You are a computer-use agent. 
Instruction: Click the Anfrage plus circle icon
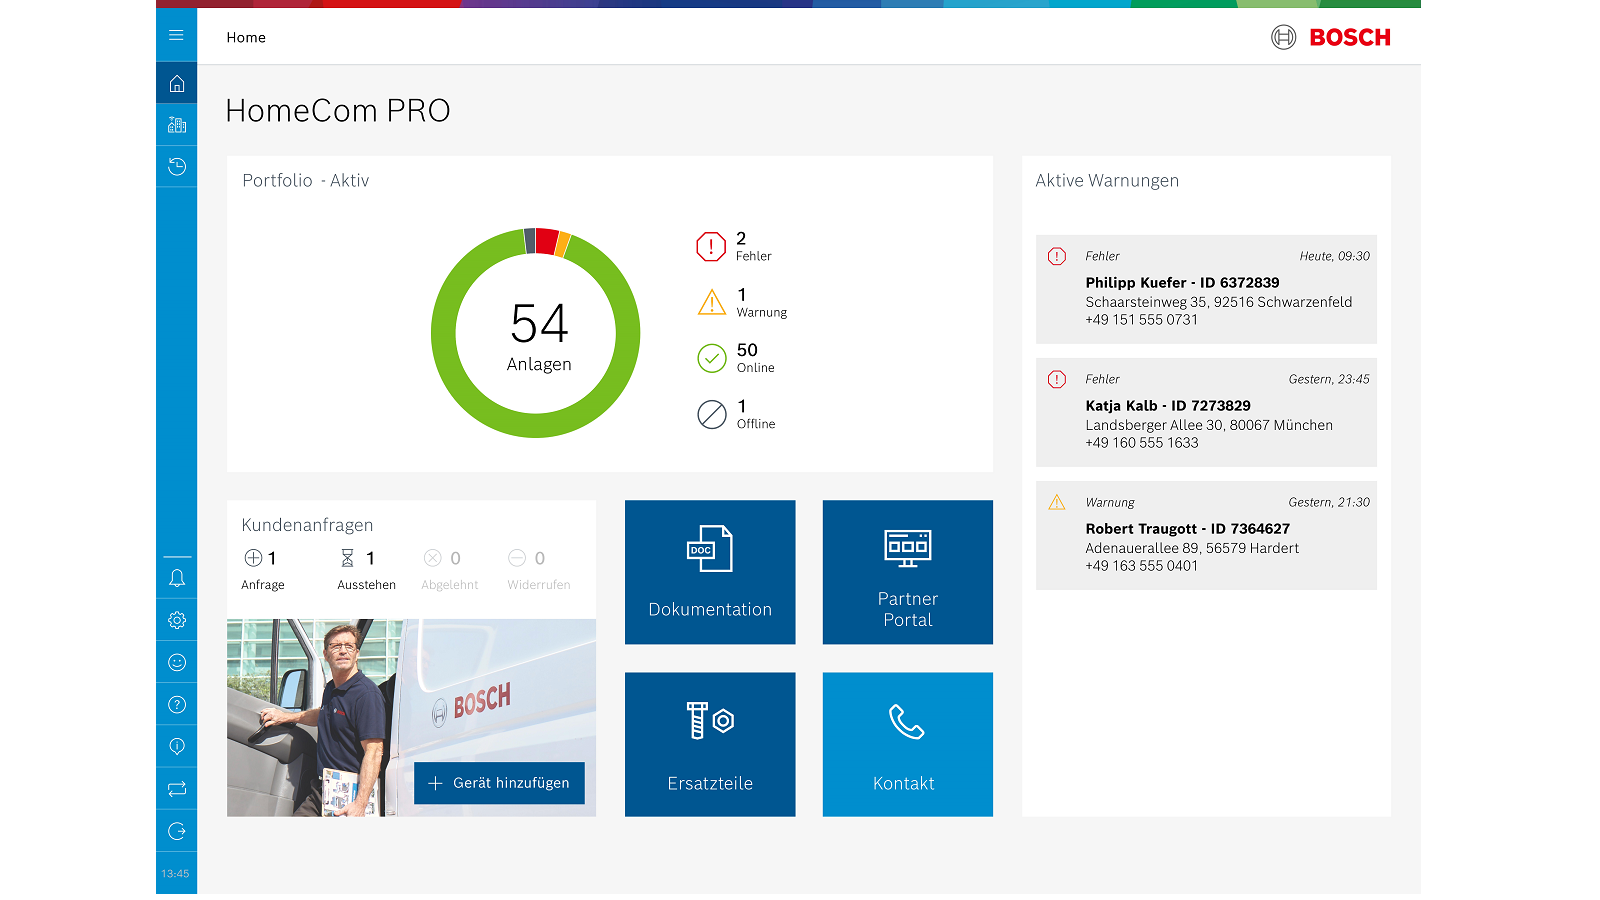point(253,558)
